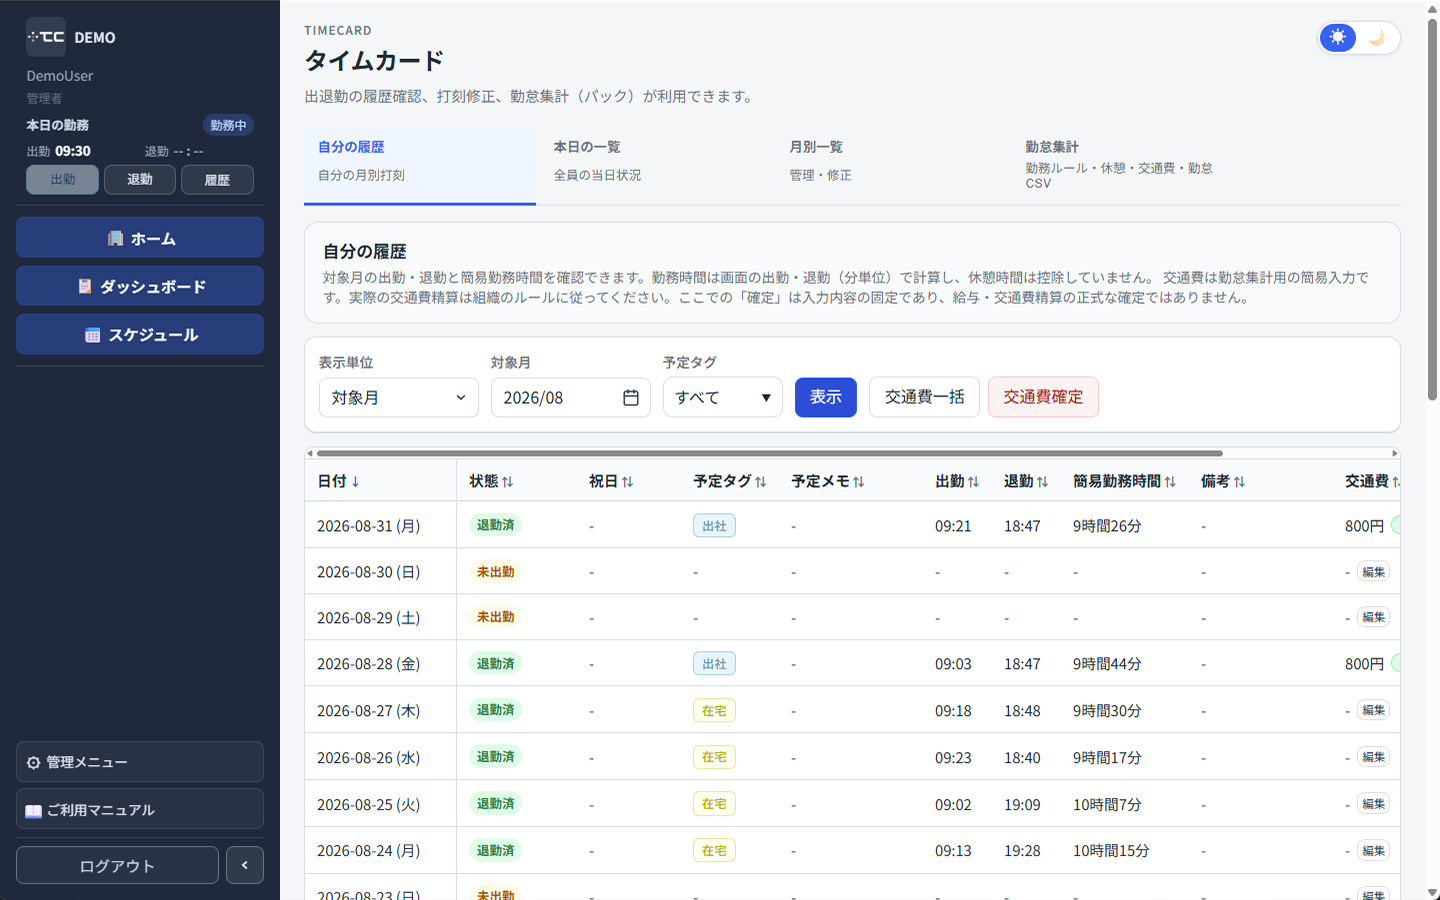1440x900 pixels.
Task: Click the 交通費一括 button
Action: 924,397
